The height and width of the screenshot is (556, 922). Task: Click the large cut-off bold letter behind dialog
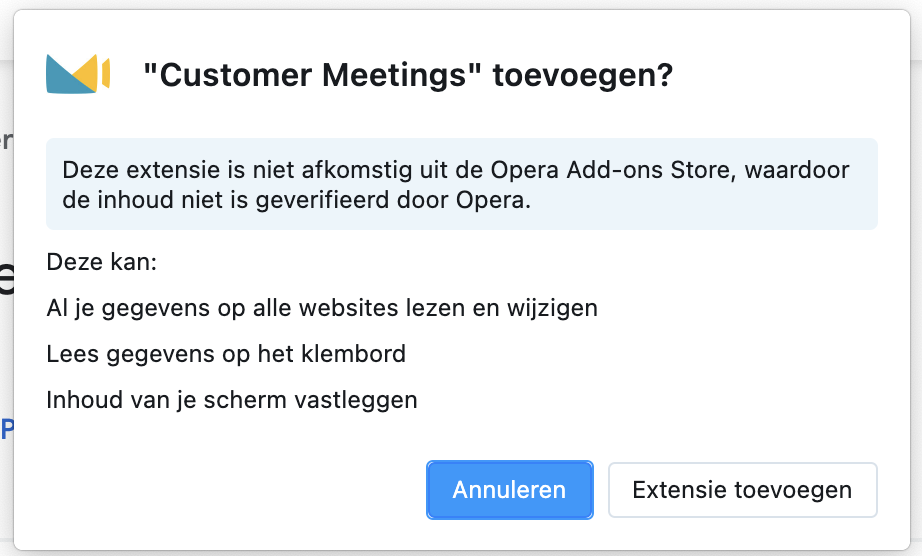[6, 277]
